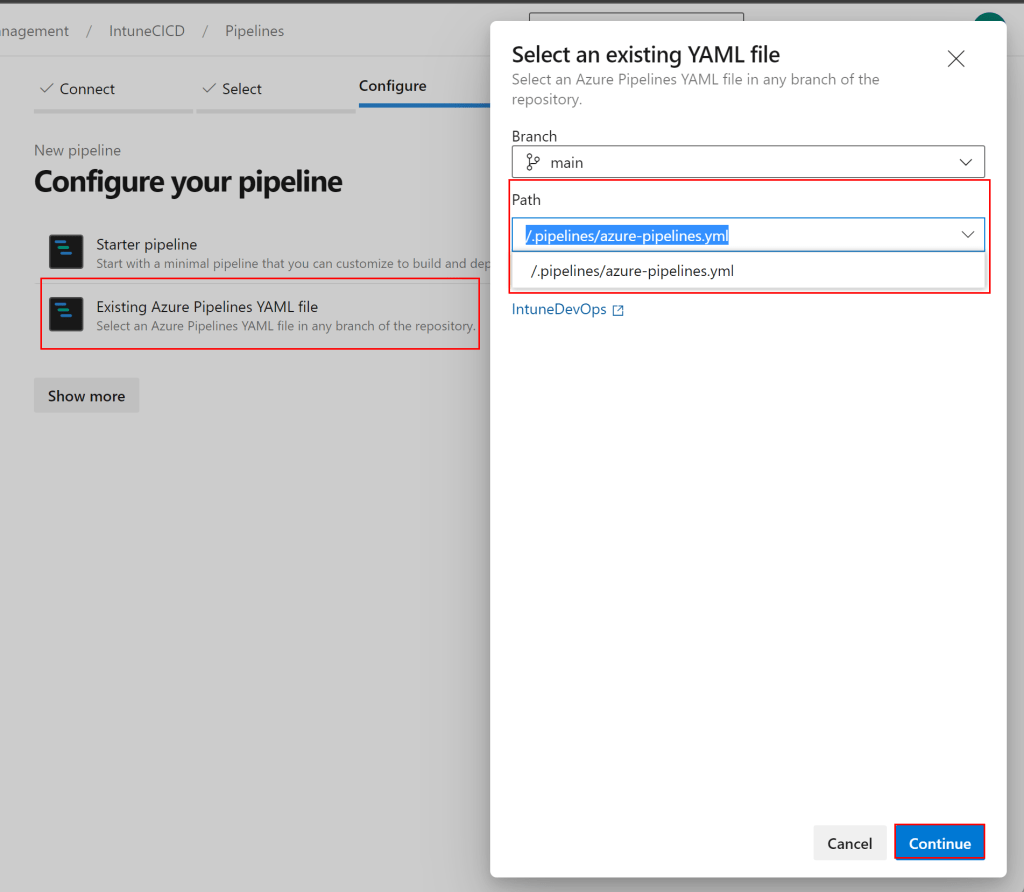Expand the Branch dropdown chevron
The height and width of the screenshot is (892, 1024).
pyautogui.click(x=966, y=162)
